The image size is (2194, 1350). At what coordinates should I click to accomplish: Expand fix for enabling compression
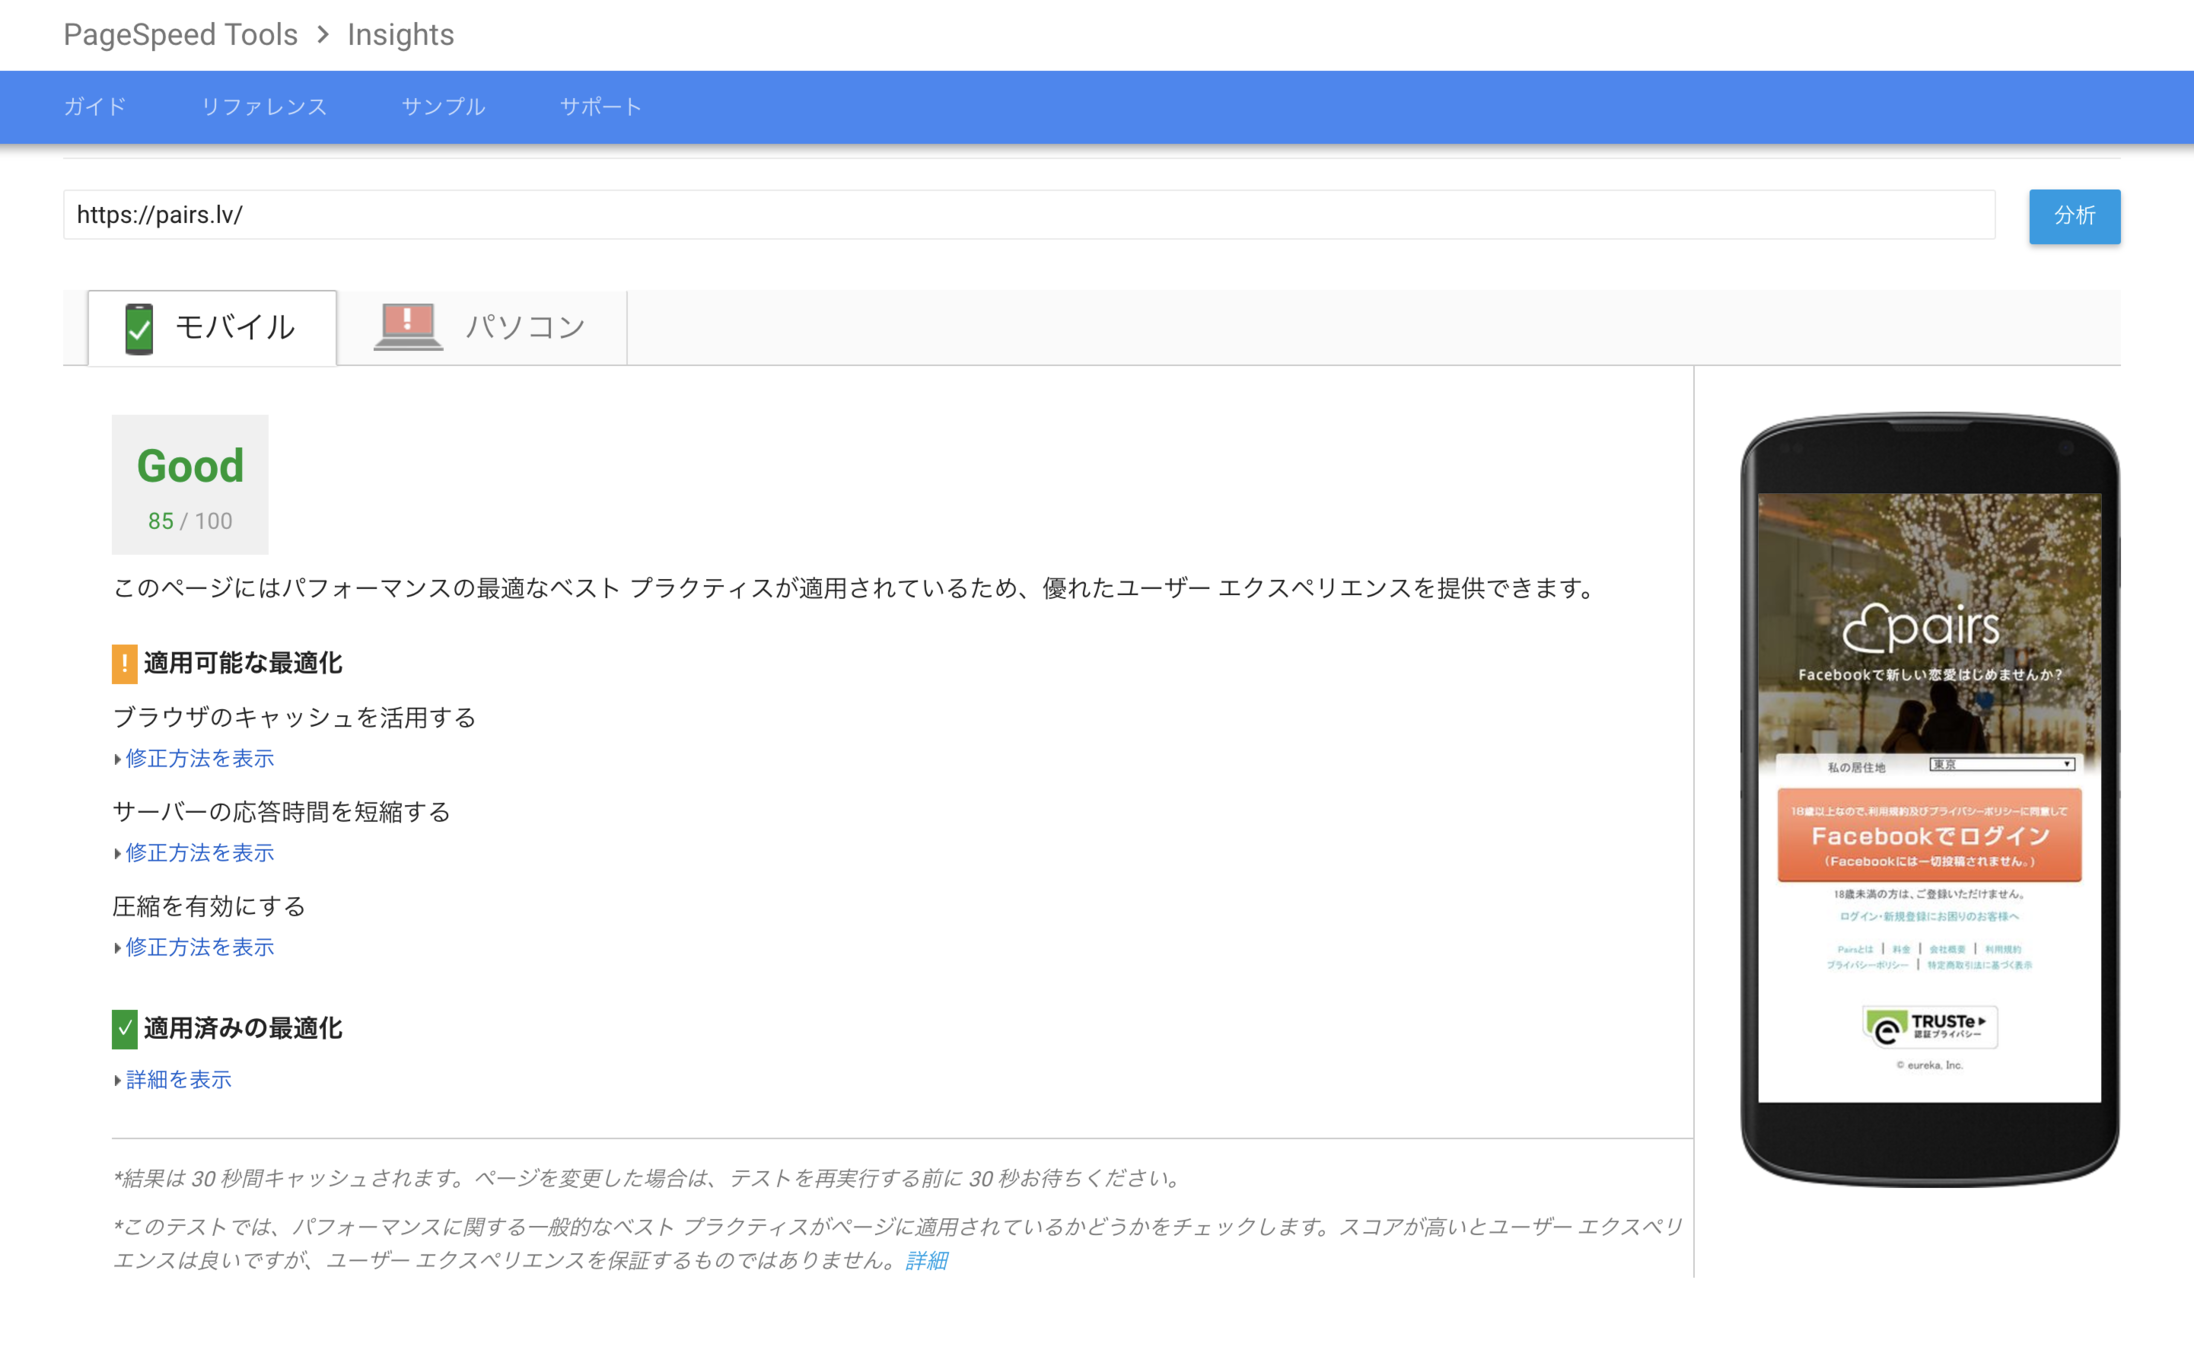(x=199, y=947)
